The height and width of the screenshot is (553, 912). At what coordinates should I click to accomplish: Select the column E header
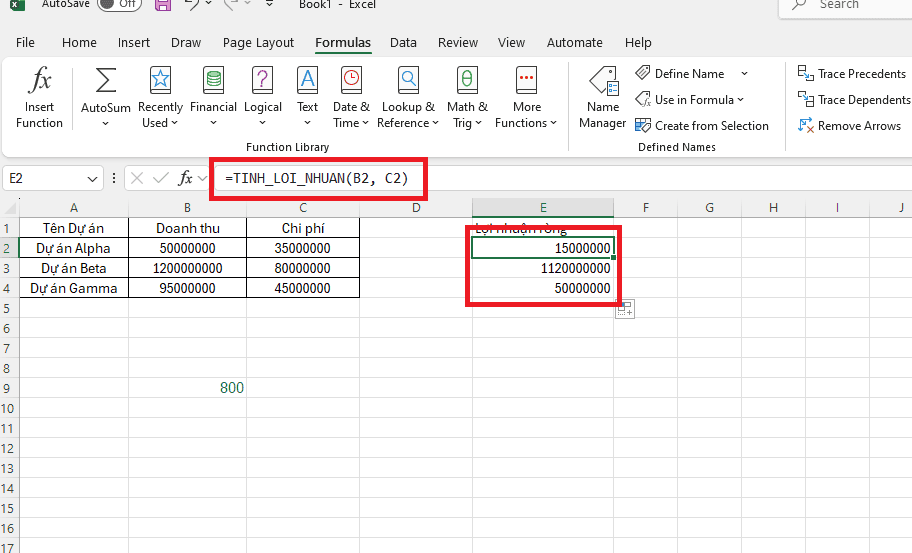(543, 208)
